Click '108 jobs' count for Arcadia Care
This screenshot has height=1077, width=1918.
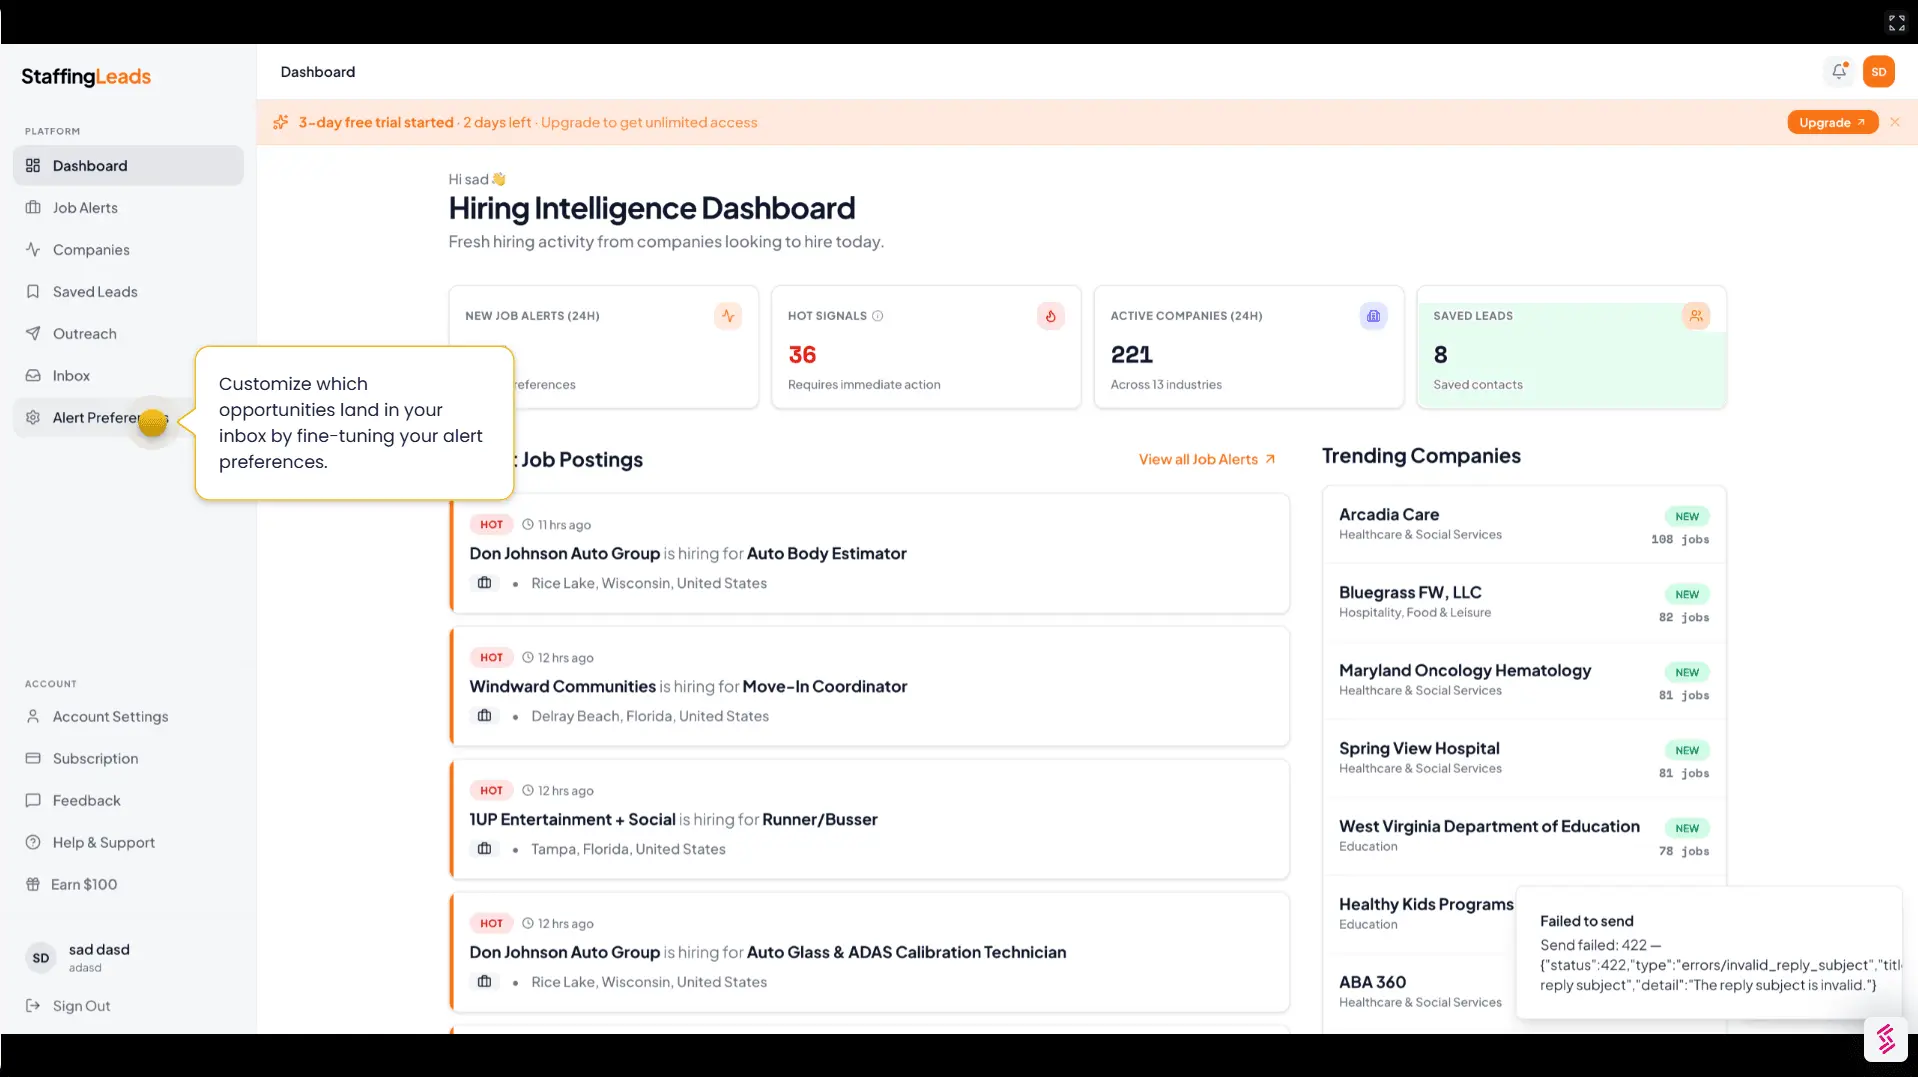point(1680,539)
